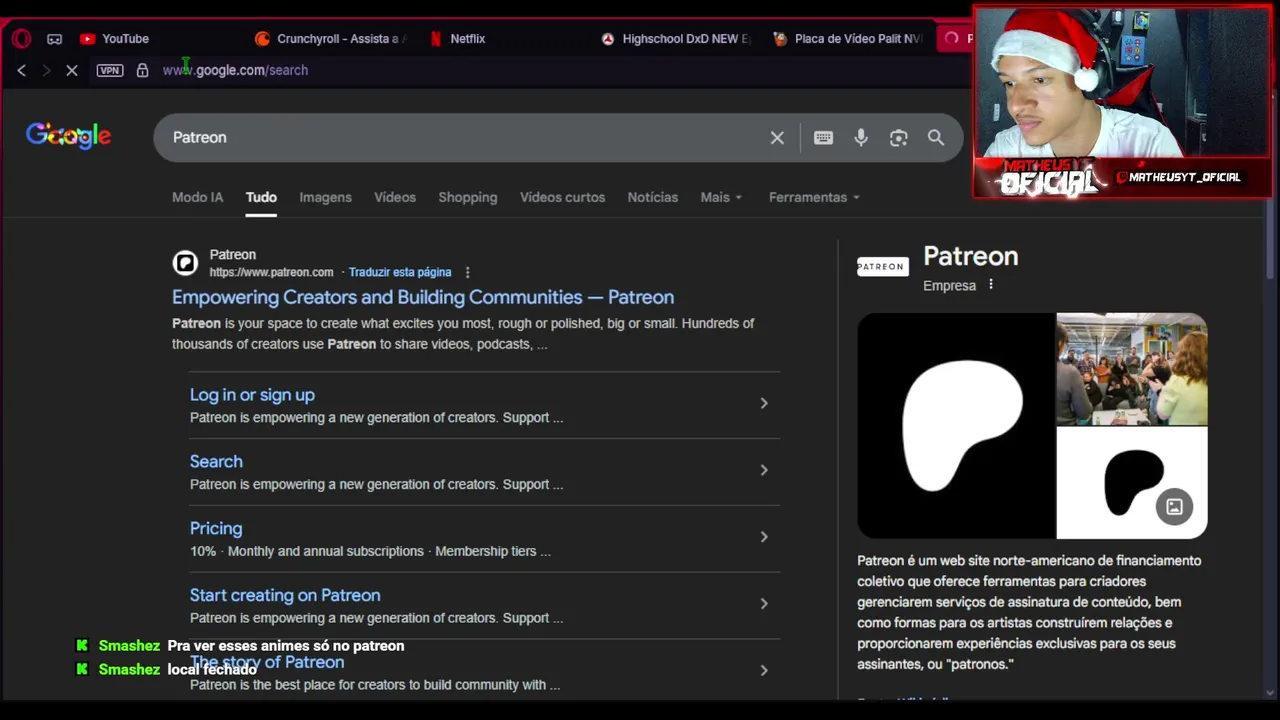Open the three-dot menu beside Traduzir
Viewport: 1280px width, 720px height.
coord(467,272)
